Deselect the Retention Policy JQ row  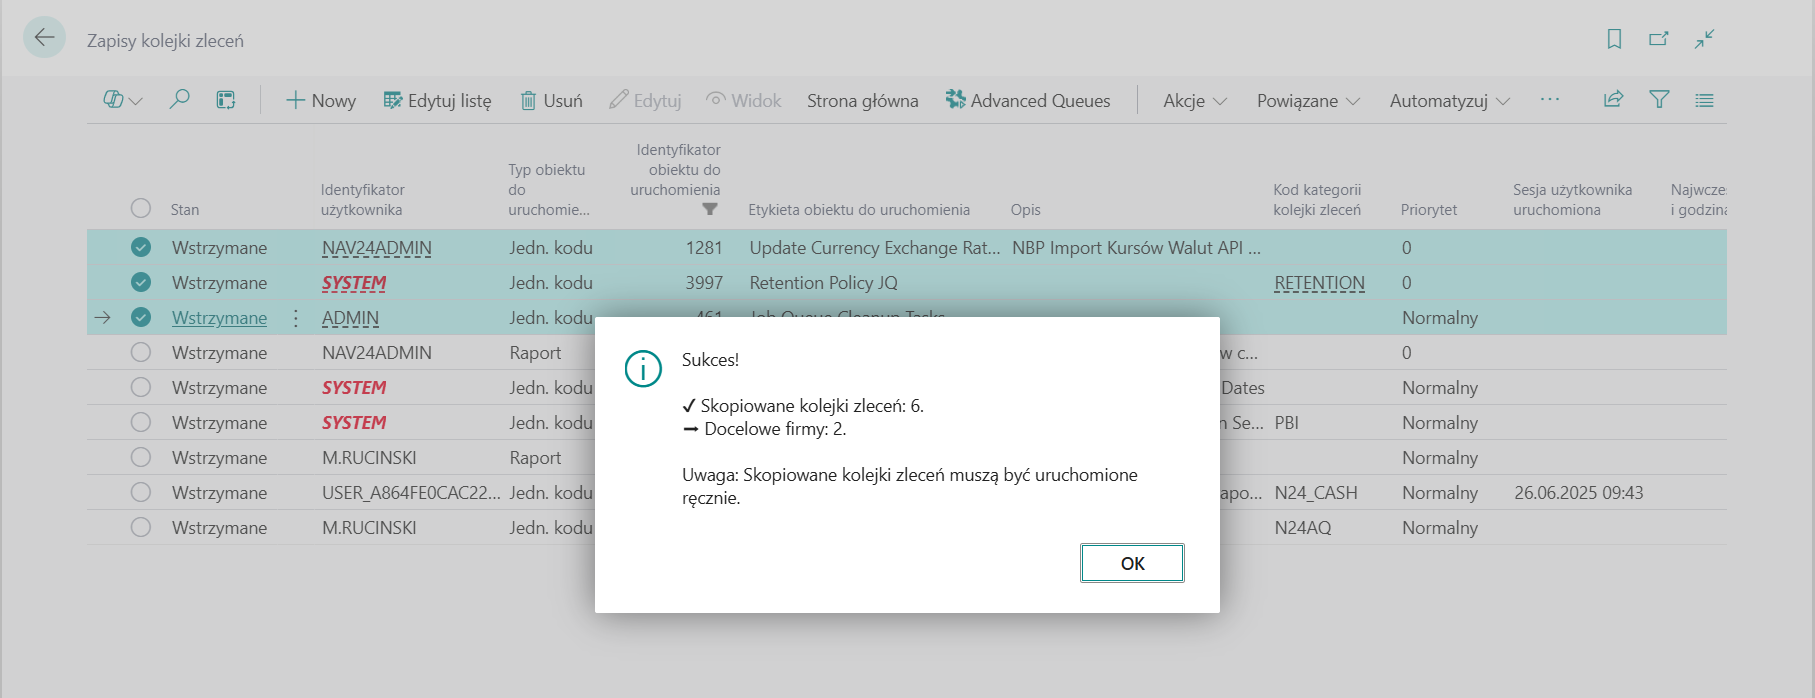tap(141, 282)
